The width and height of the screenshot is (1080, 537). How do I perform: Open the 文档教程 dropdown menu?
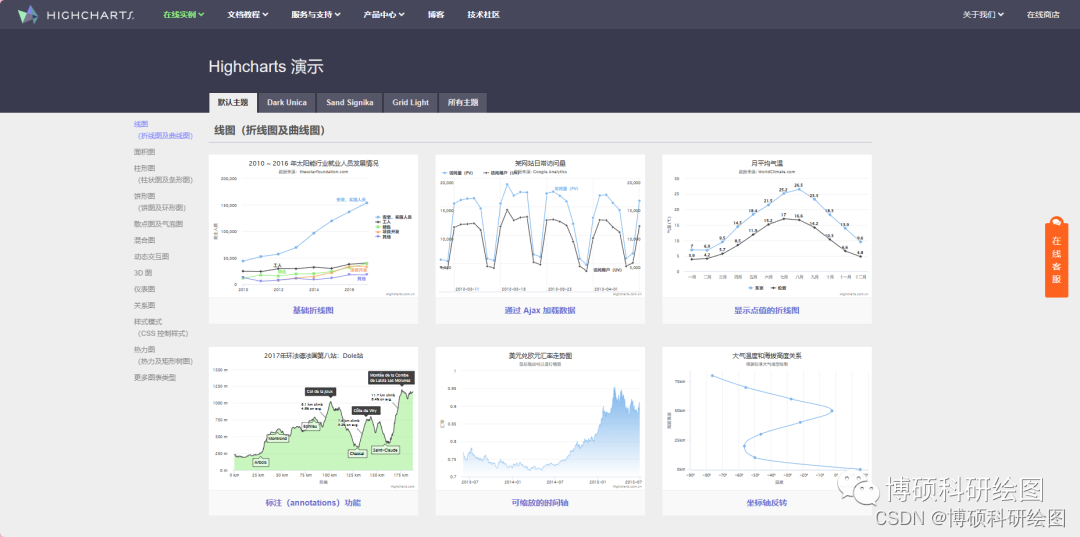[248, 14]
